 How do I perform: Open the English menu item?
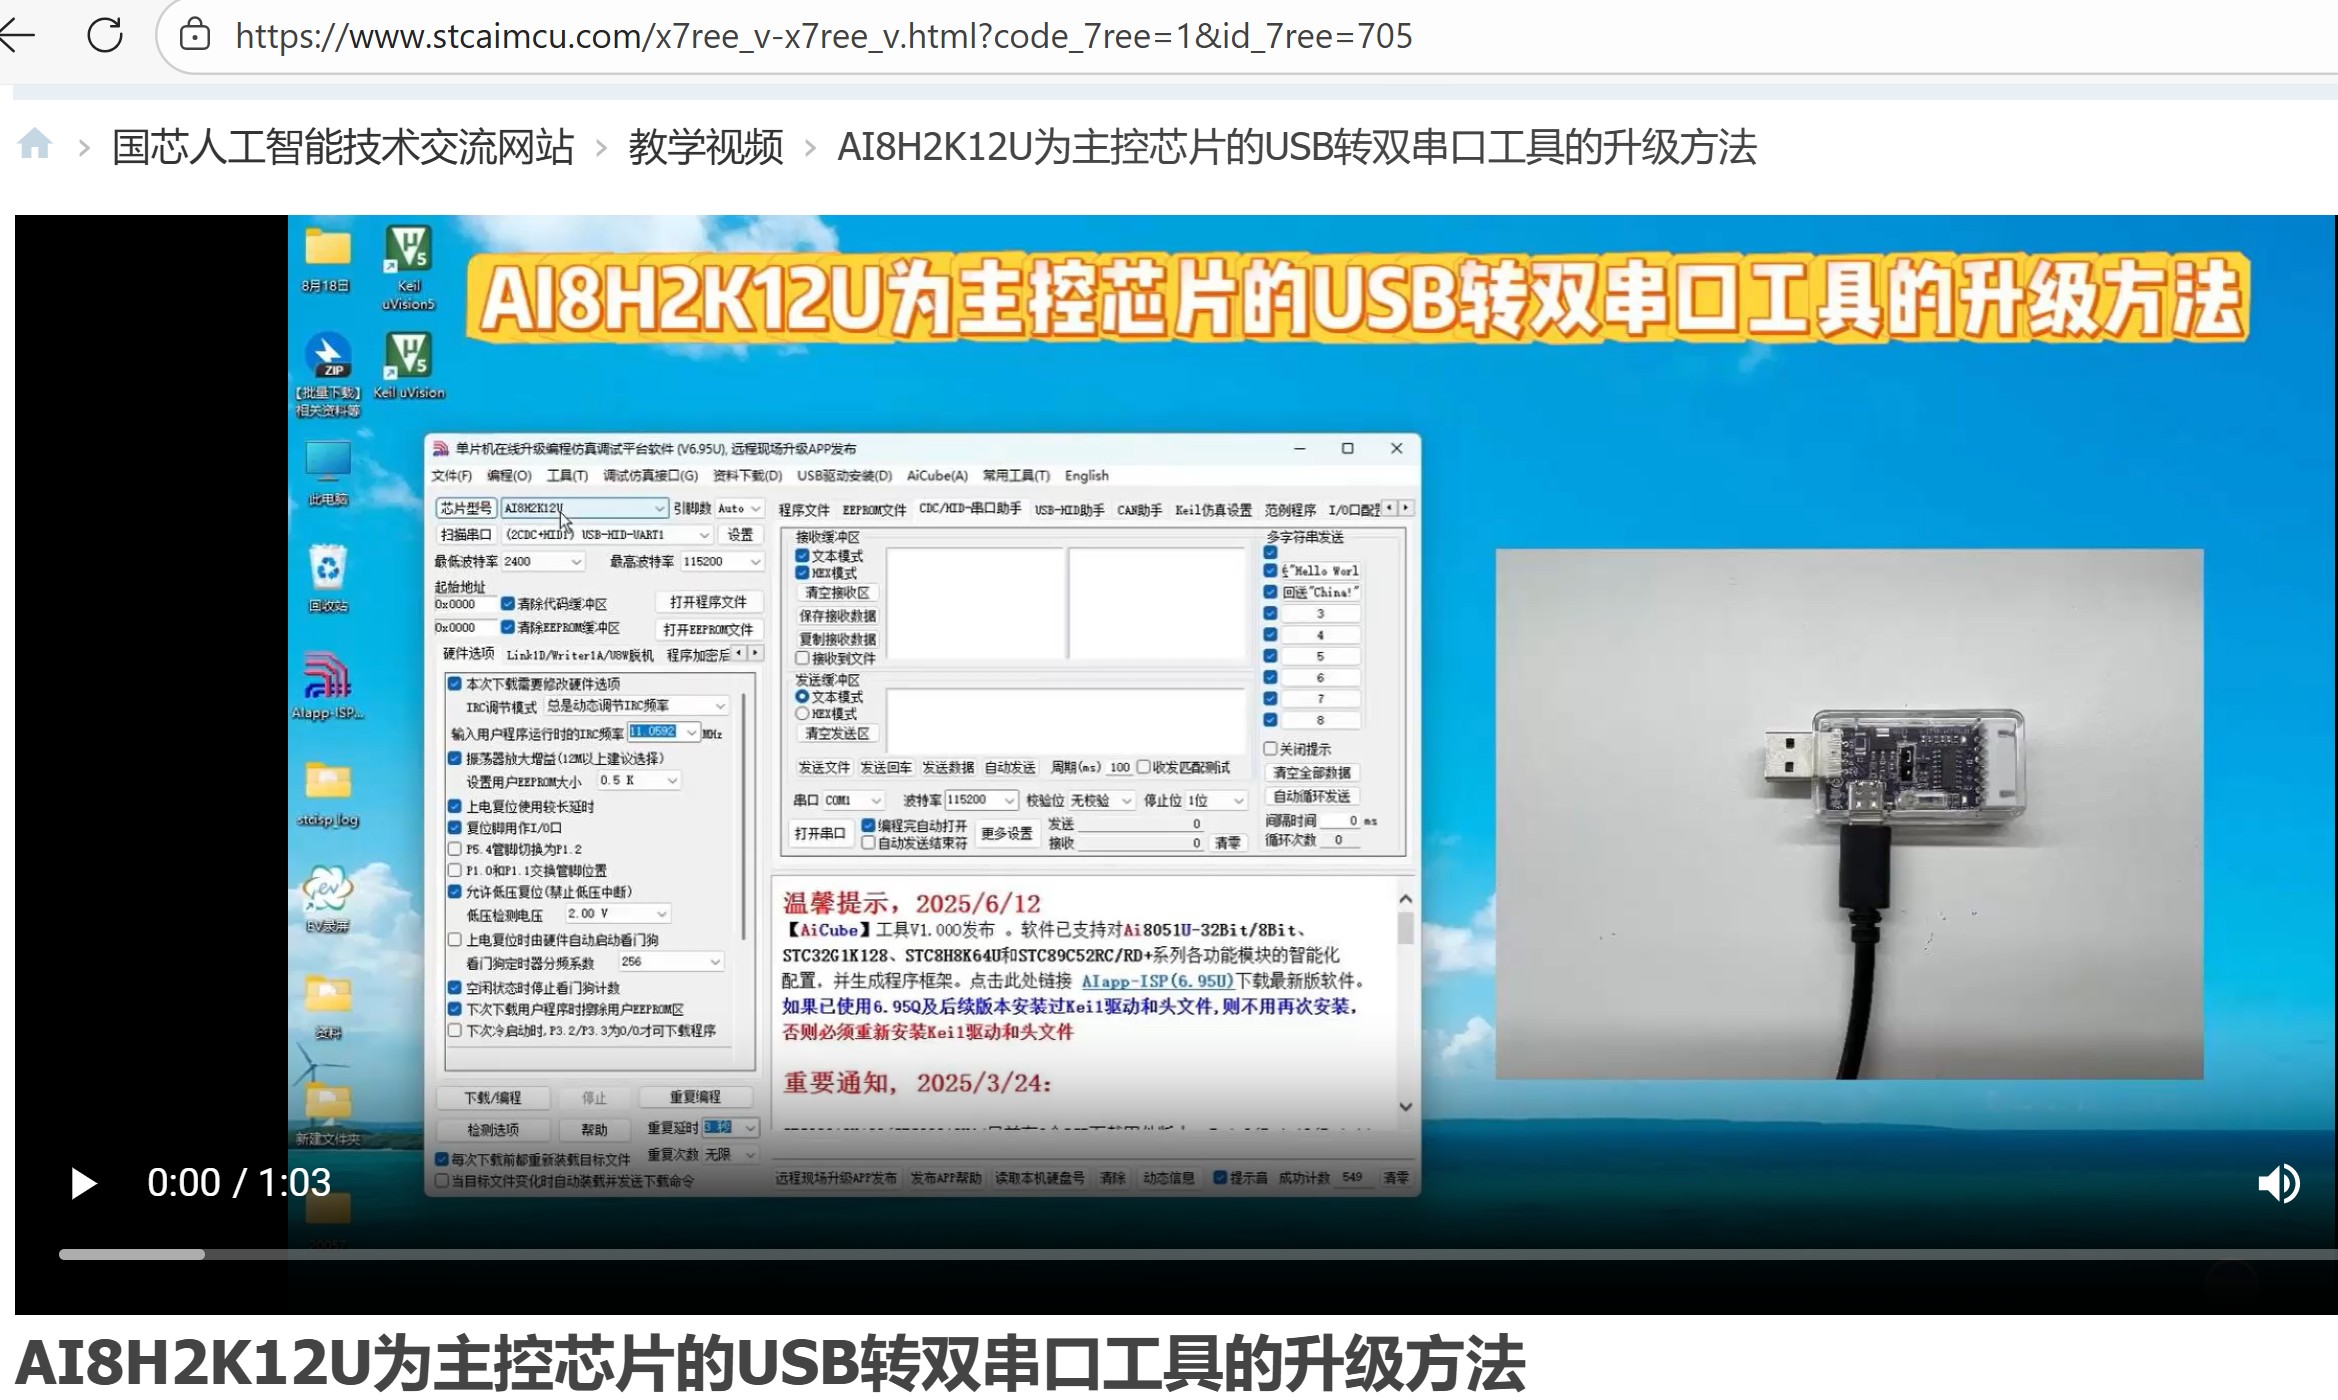pos(1085,476)
